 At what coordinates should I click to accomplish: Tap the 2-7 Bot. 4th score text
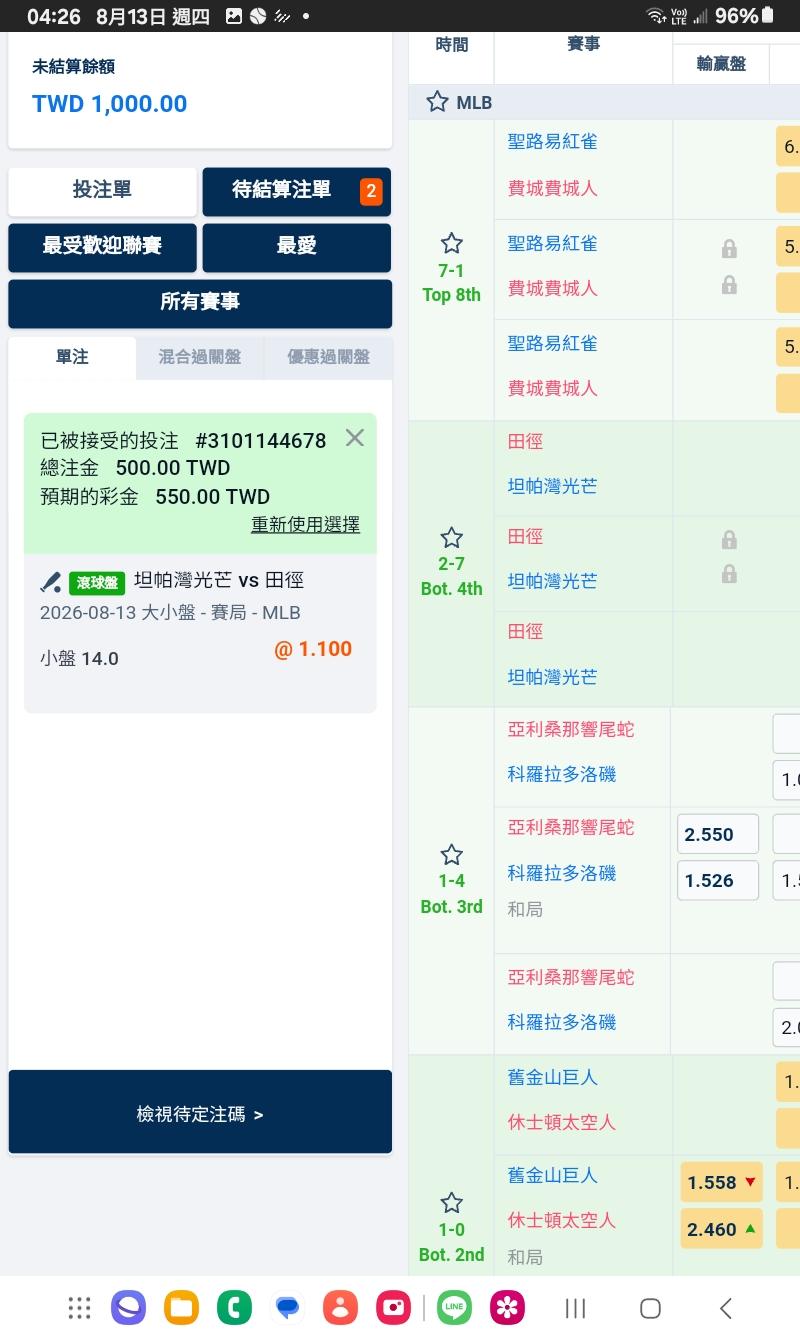[x=452, y=576]
